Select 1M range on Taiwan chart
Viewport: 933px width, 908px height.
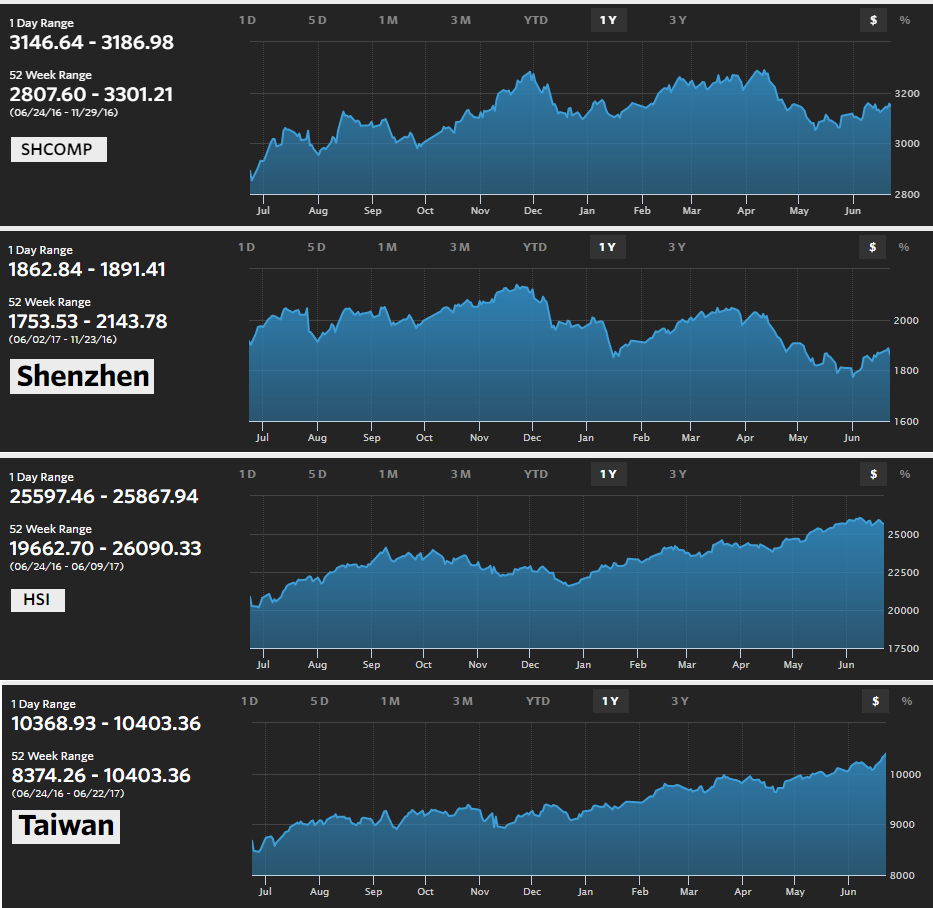390,701
